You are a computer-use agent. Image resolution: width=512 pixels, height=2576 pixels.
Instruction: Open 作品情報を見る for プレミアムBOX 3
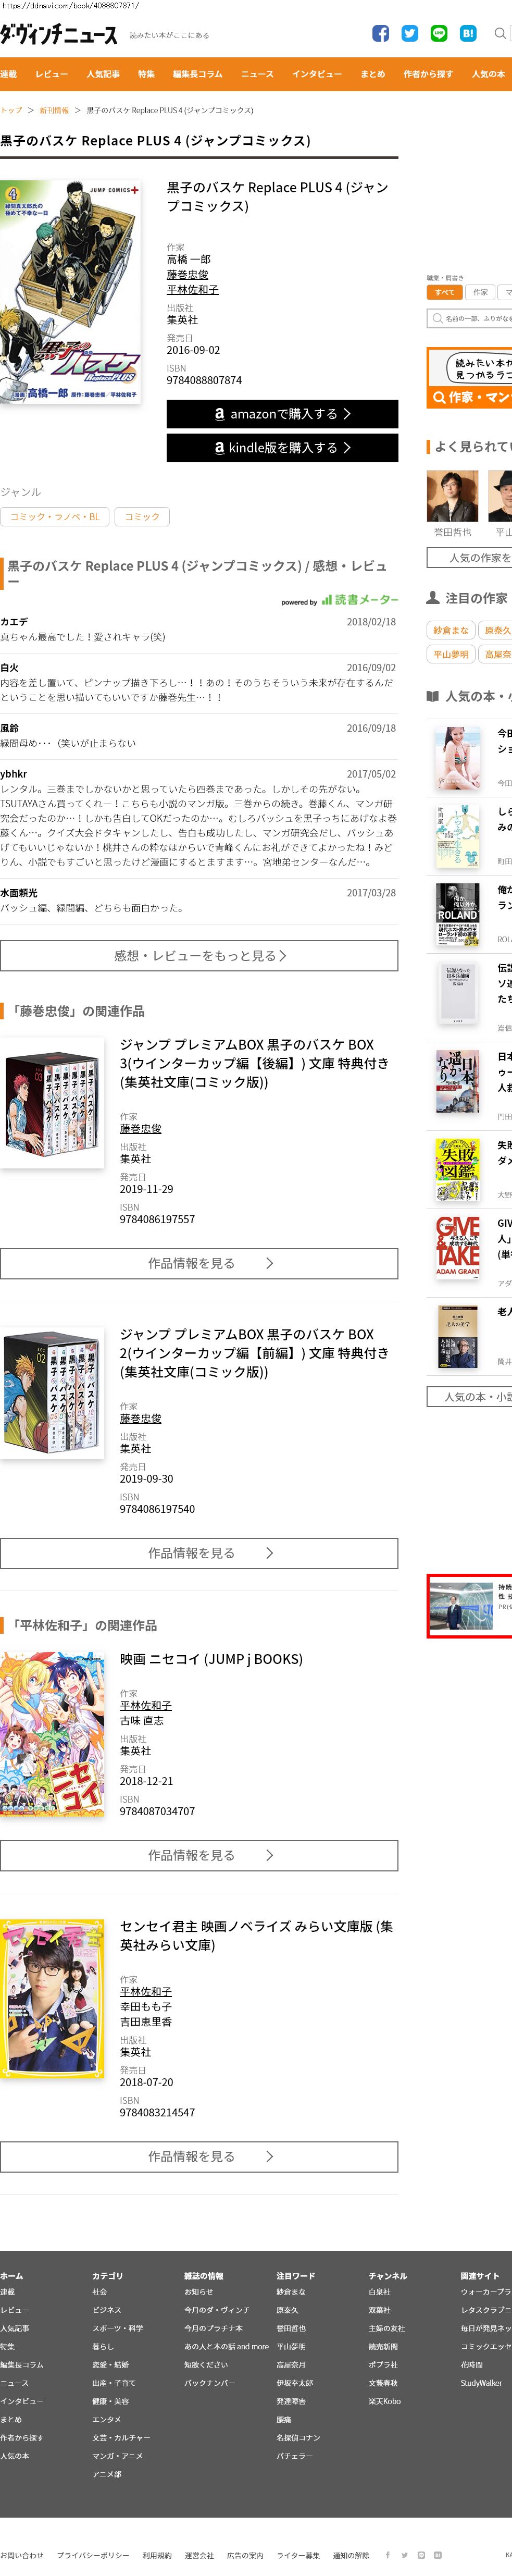click(x=199, y=1263)
